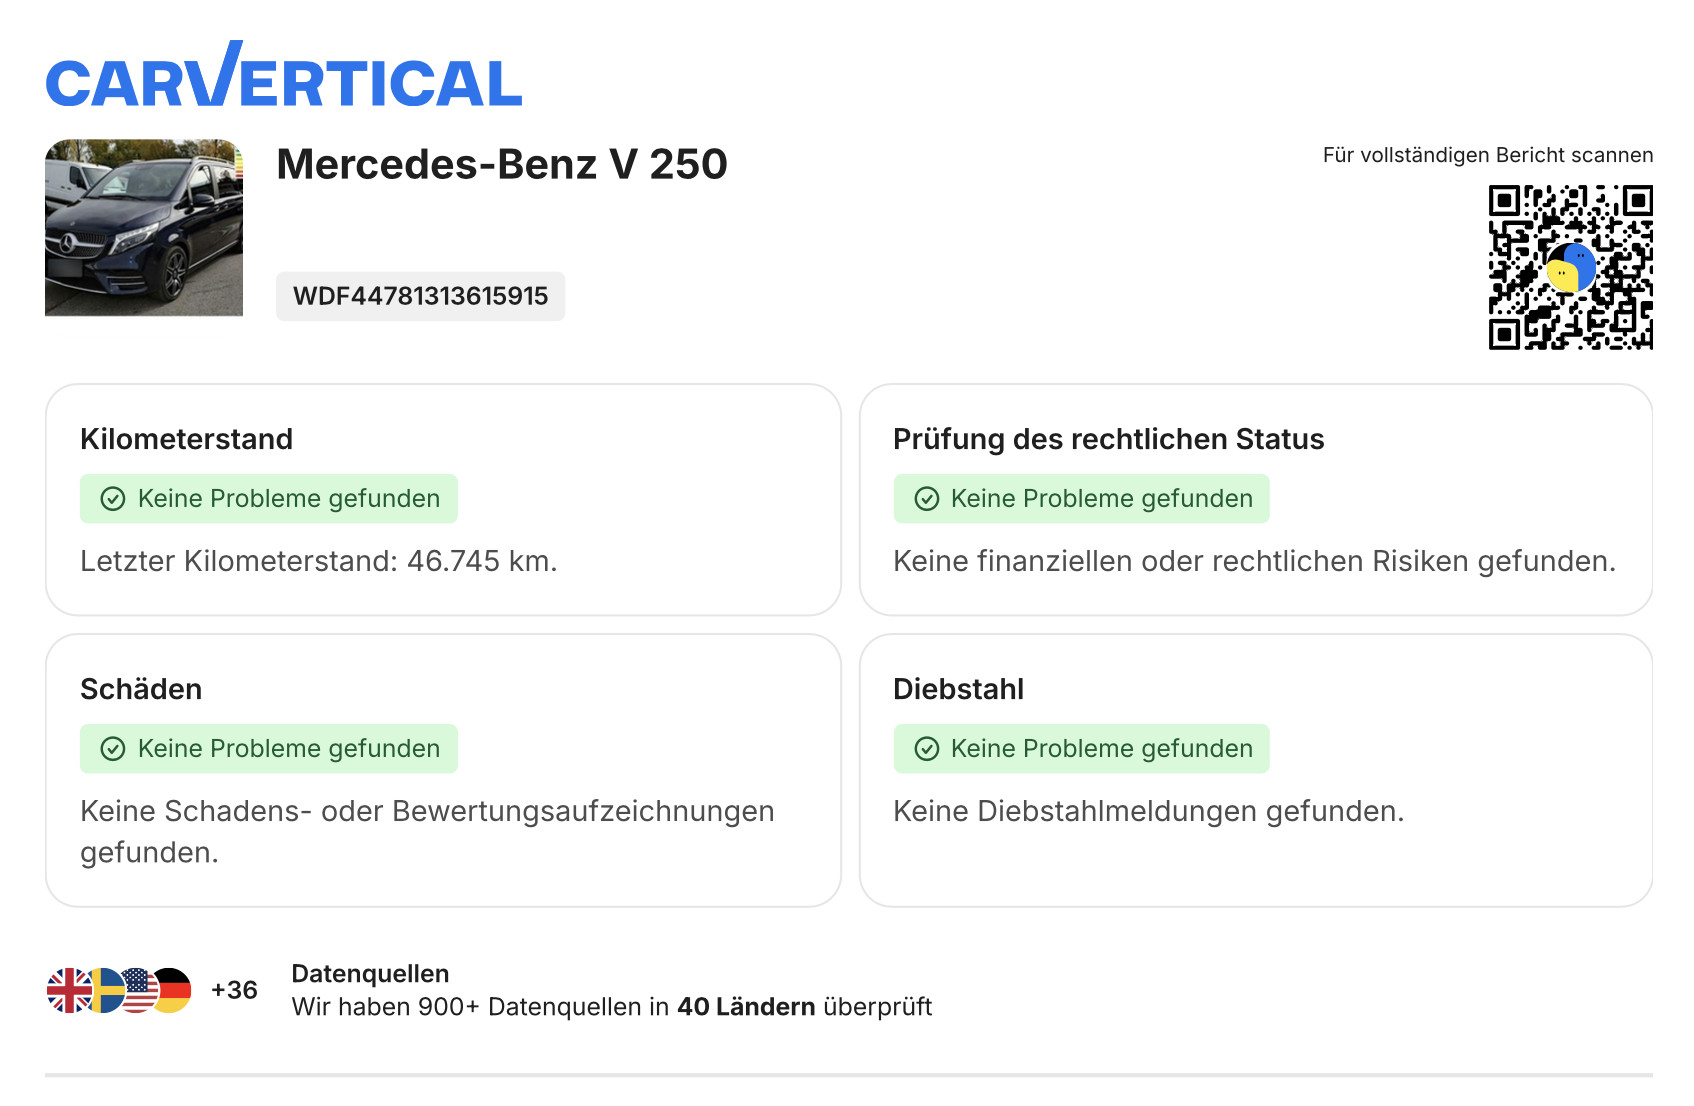Viewport: 1694px width, 1106px height.
Task: Click "Keine Probleme gefunden" badge under Diebstahl
Action: click(1082, 749)
